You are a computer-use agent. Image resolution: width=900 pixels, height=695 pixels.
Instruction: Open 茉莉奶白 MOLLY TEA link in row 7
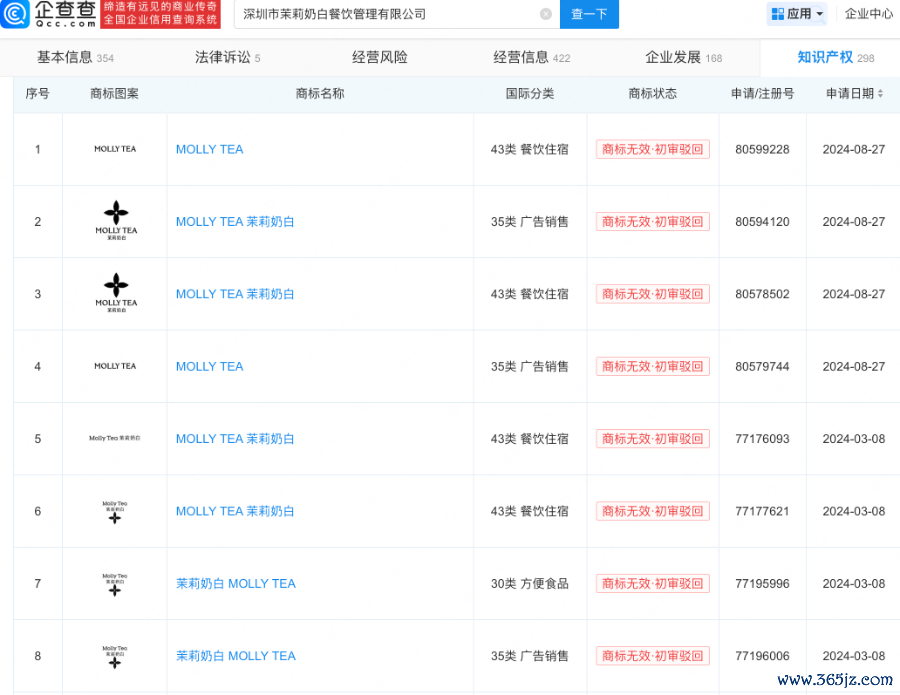[235, 584]
